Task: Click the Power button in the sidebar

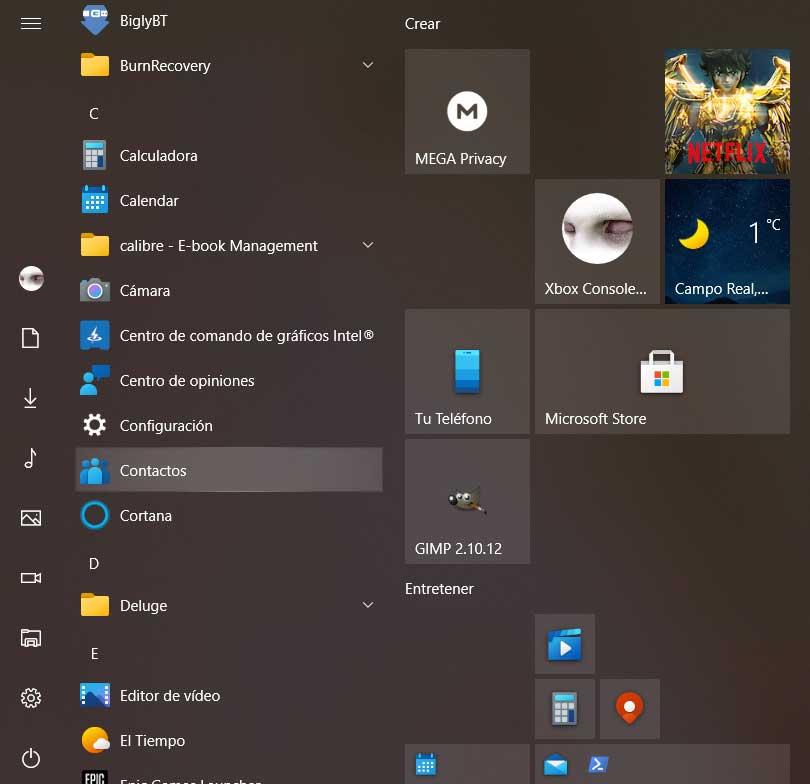Action: (31, 758)
